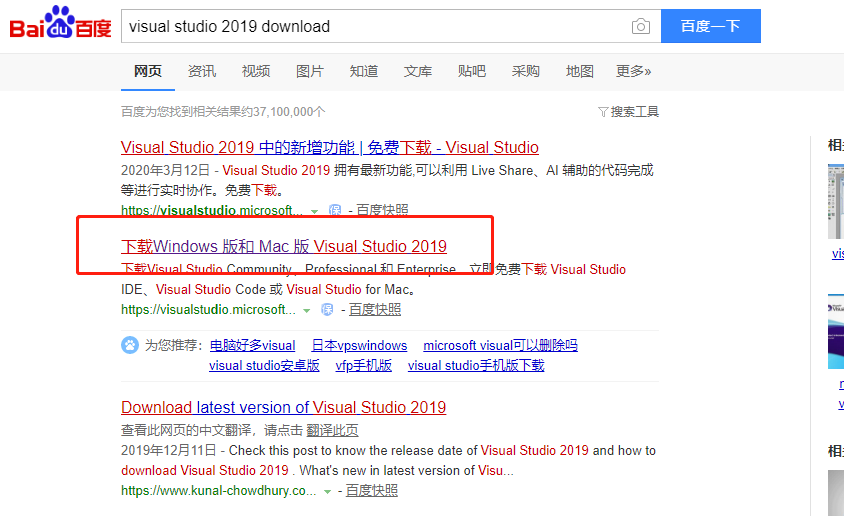Image resolution: width=844 pixels, height=516 pixels.
Task: Open the 知道 tab
Action: (364, 71)
